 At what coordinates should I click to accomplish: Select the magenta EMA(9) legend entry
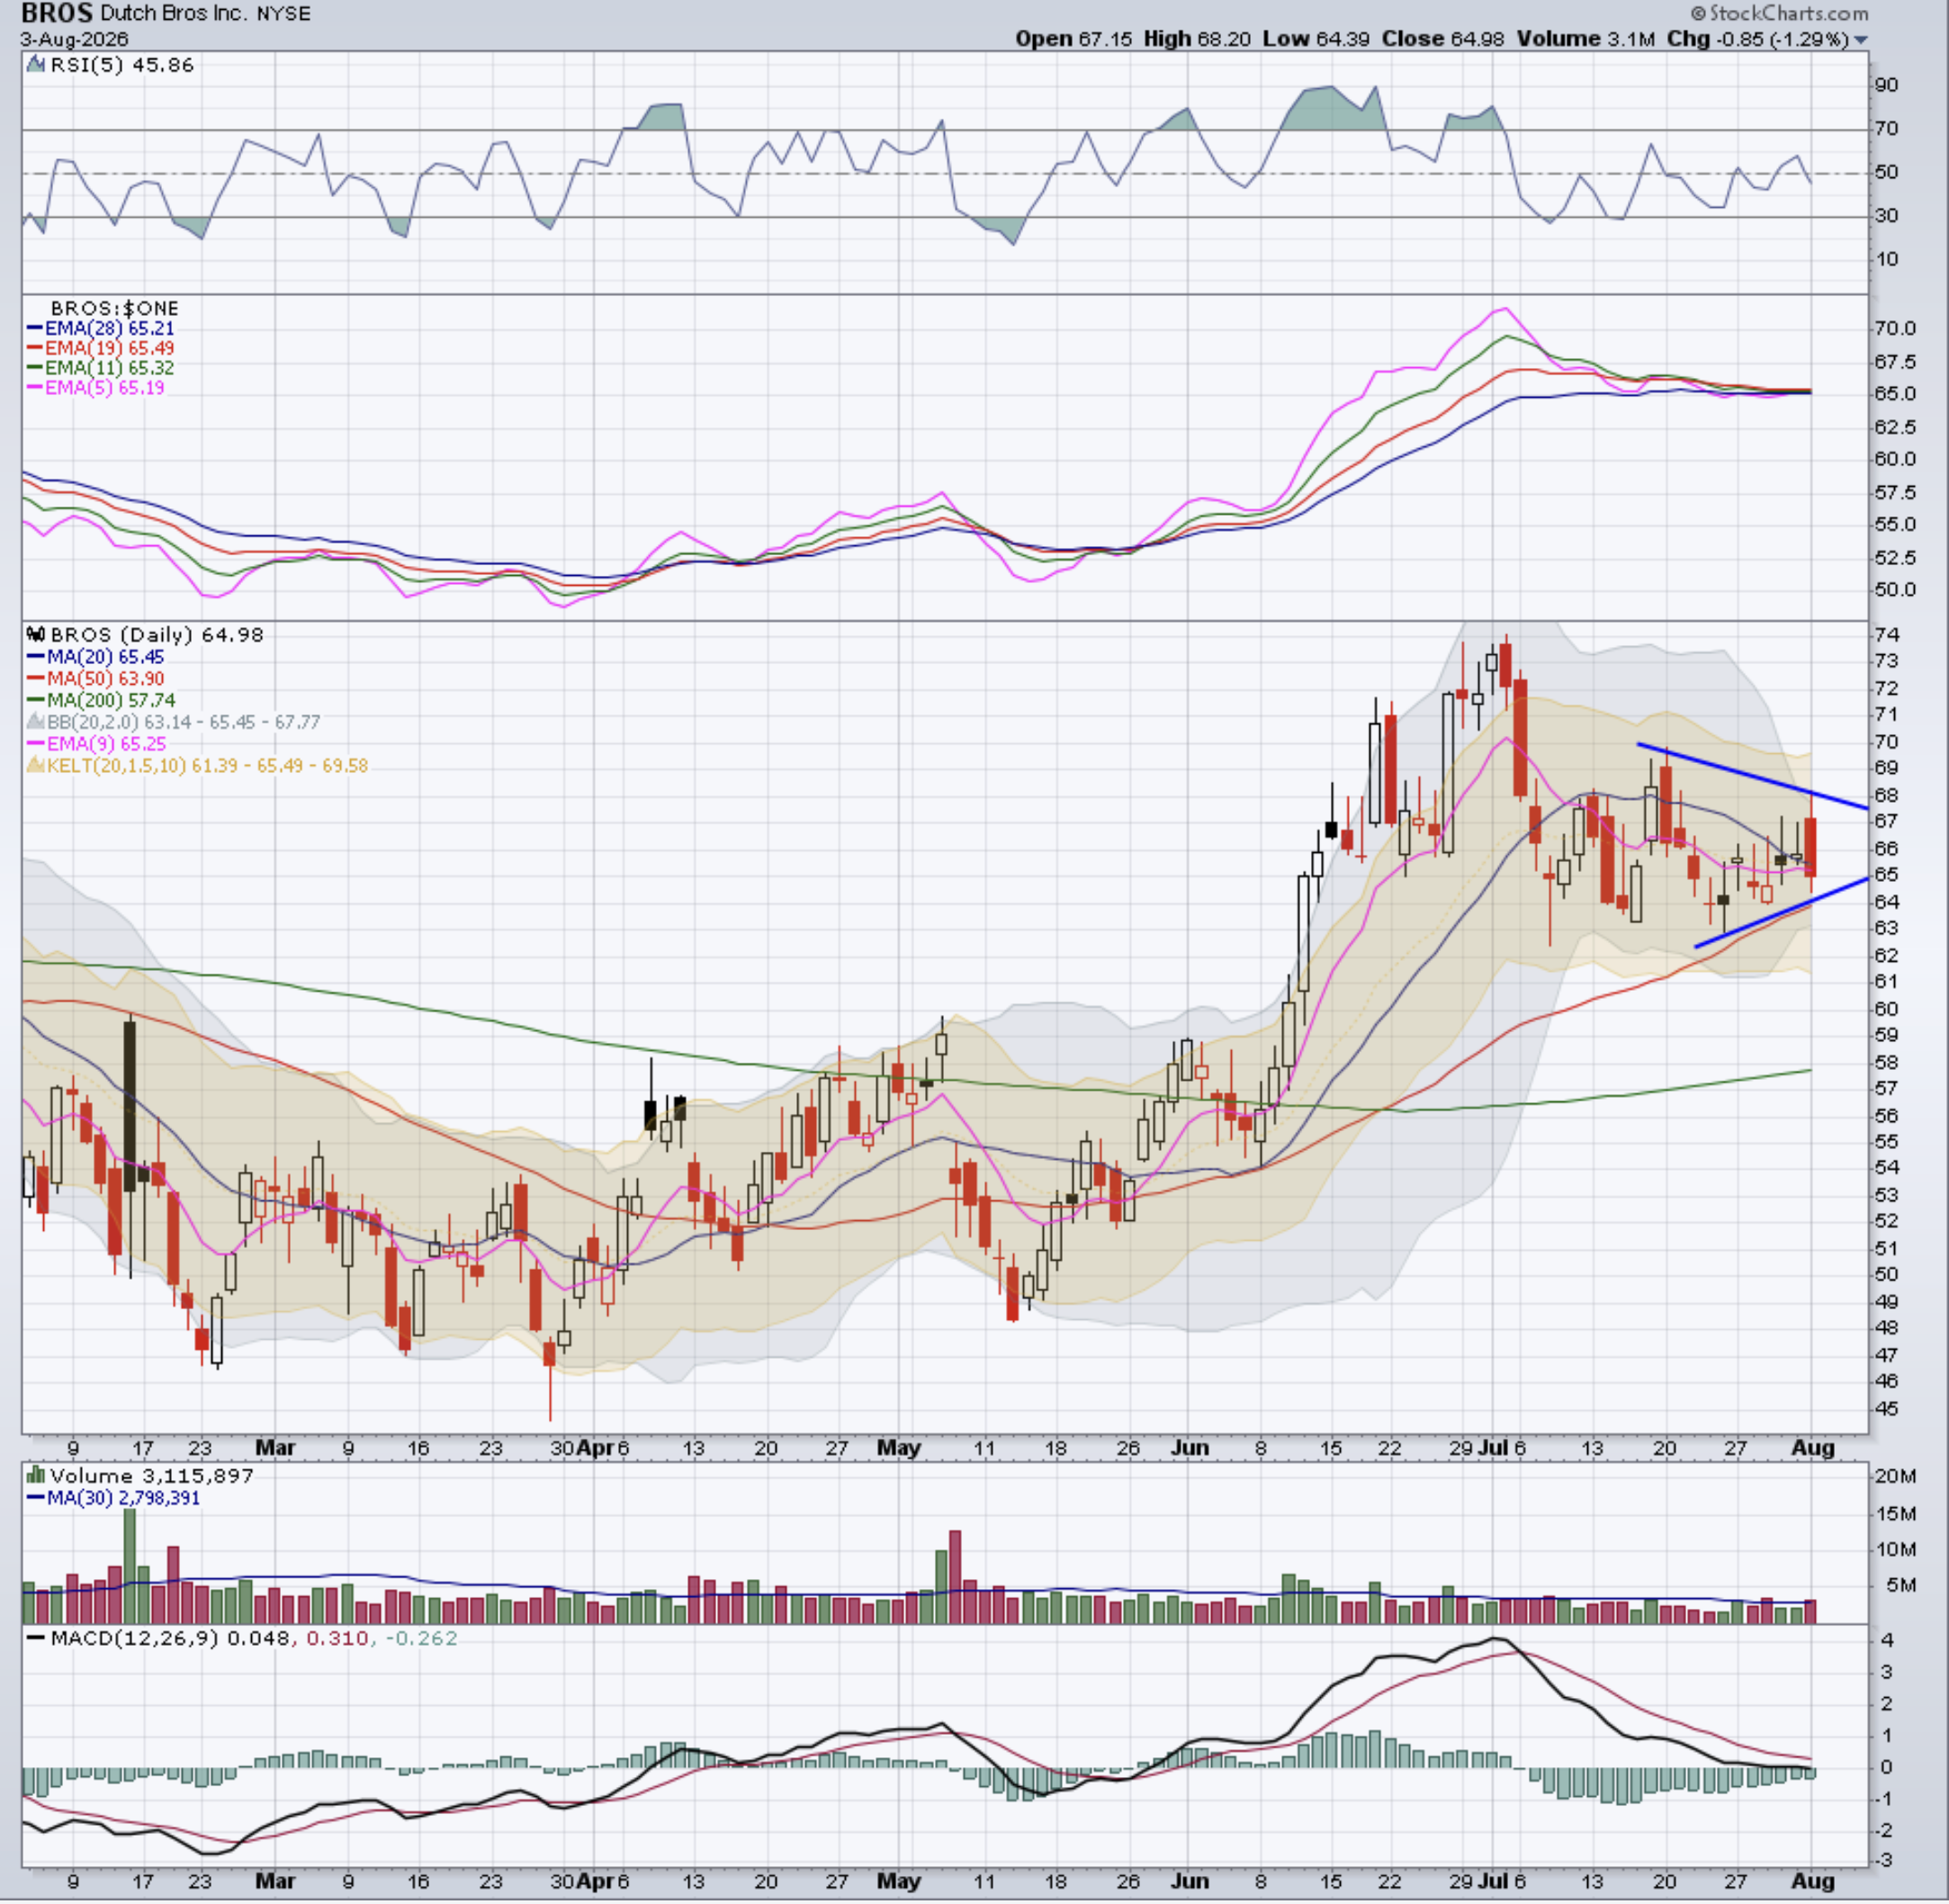(96, 743)
